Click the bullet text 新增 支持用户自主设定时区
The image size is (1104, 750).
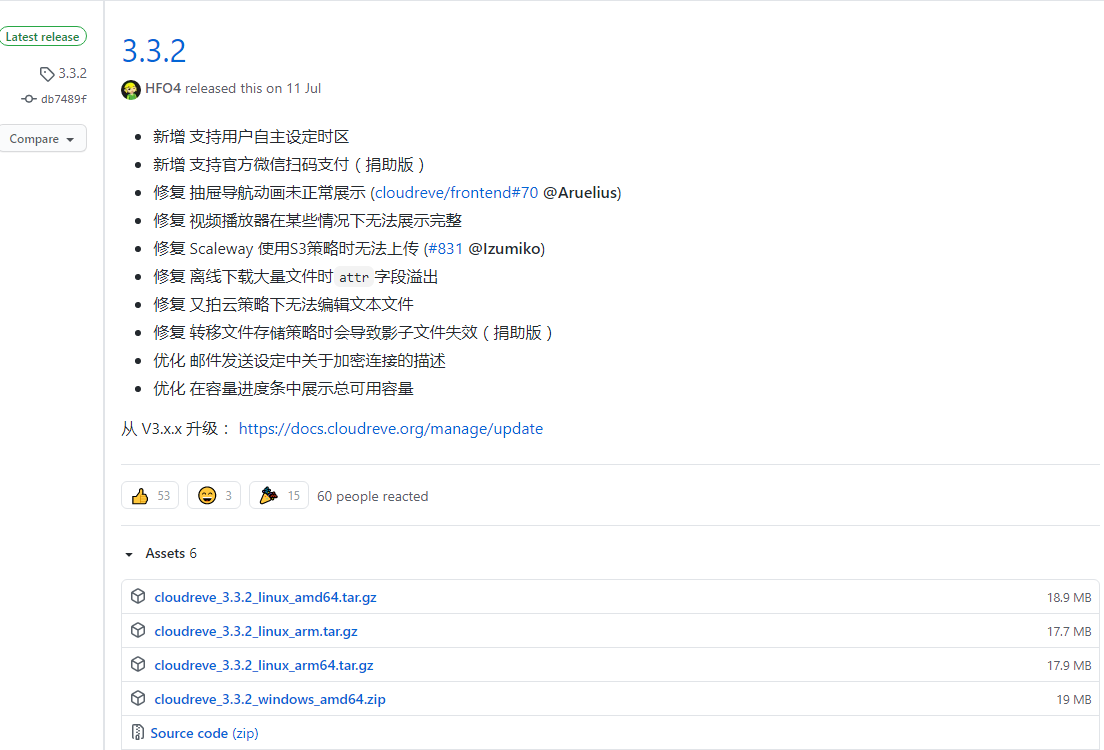(251, 137)
